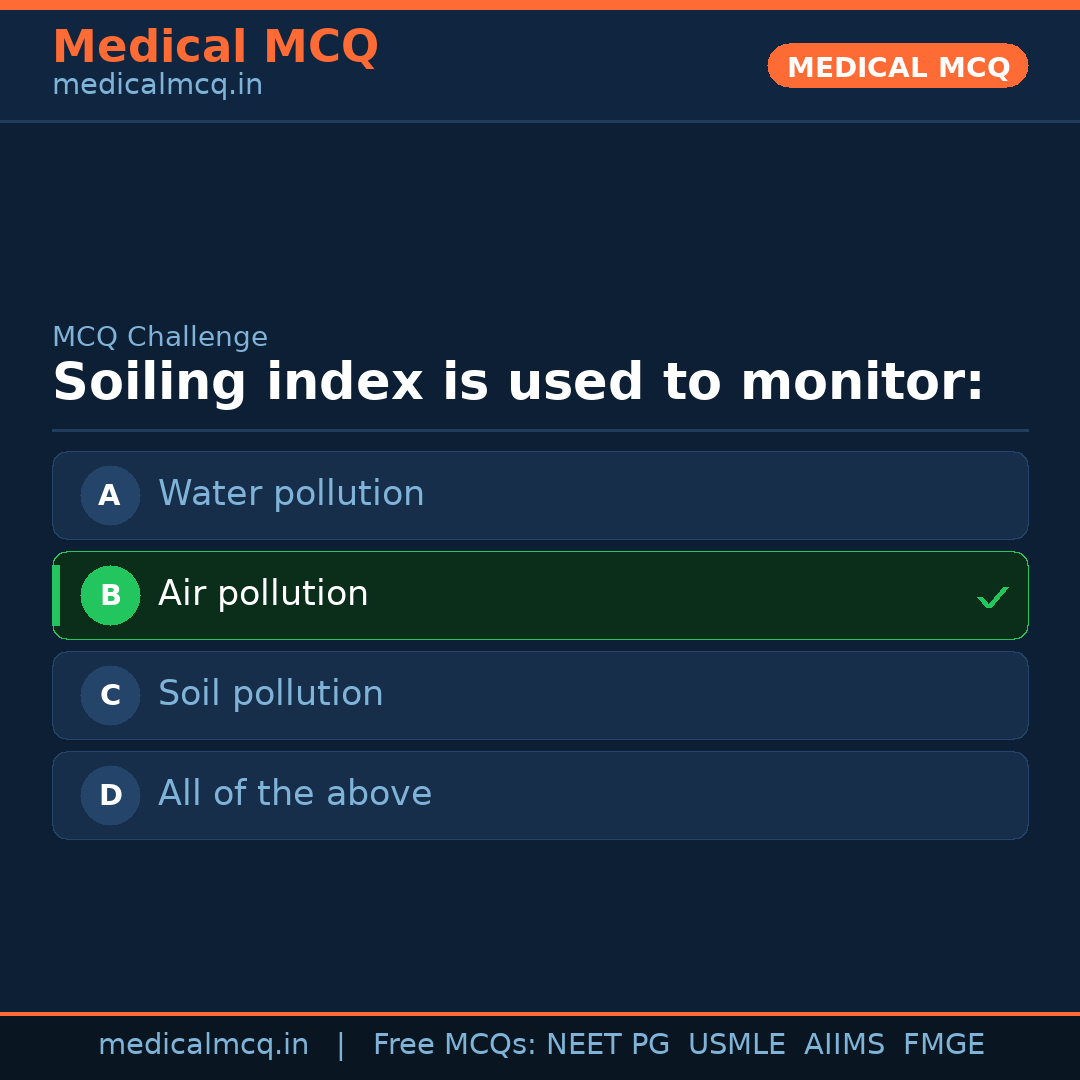Choose the All of the above text
This screenshot has height=1080, width=1080.
point(295,794)
